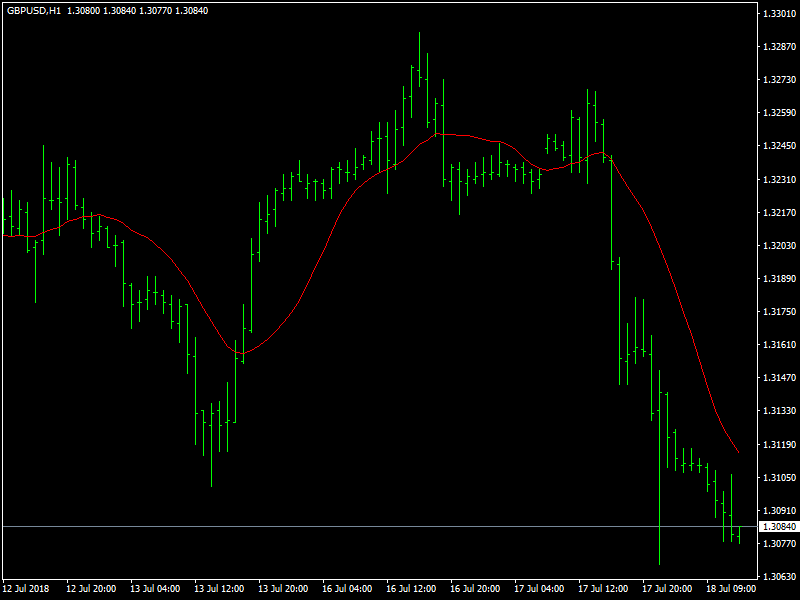Viewport: 800px width, 600px height.
Task: Click the current price label 1.30840
Action: 779,527
